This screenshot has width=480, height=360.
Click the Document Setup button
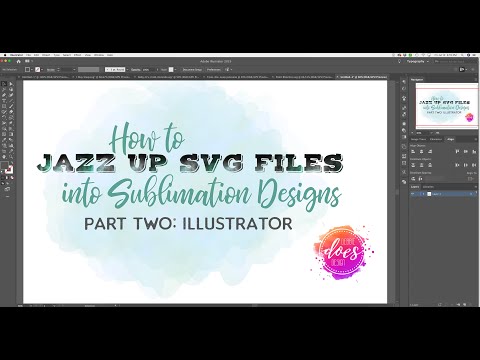(x=192, y=69)
